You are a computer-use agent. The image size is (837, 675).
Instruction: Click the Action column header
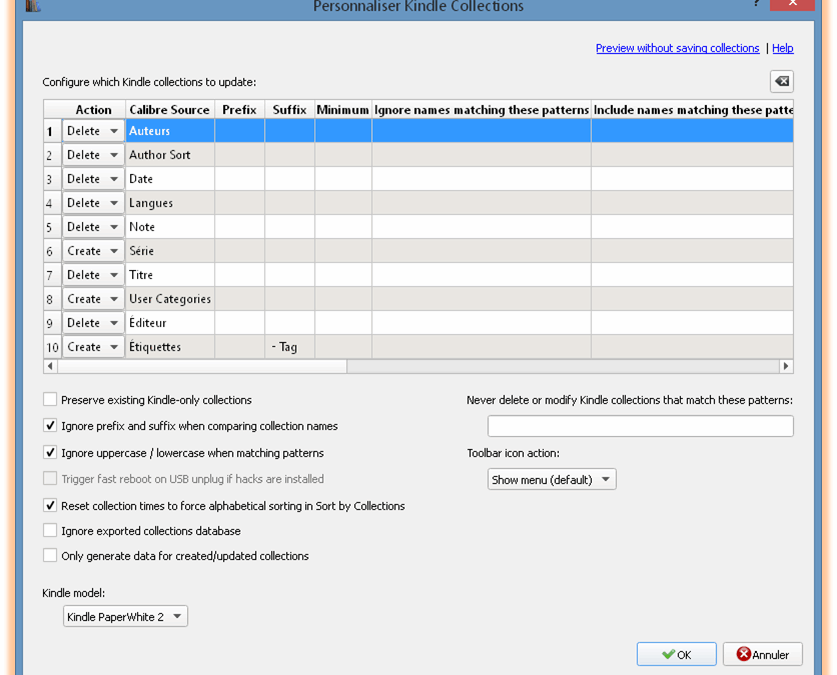pyautogui.click(x=93, y=110)
